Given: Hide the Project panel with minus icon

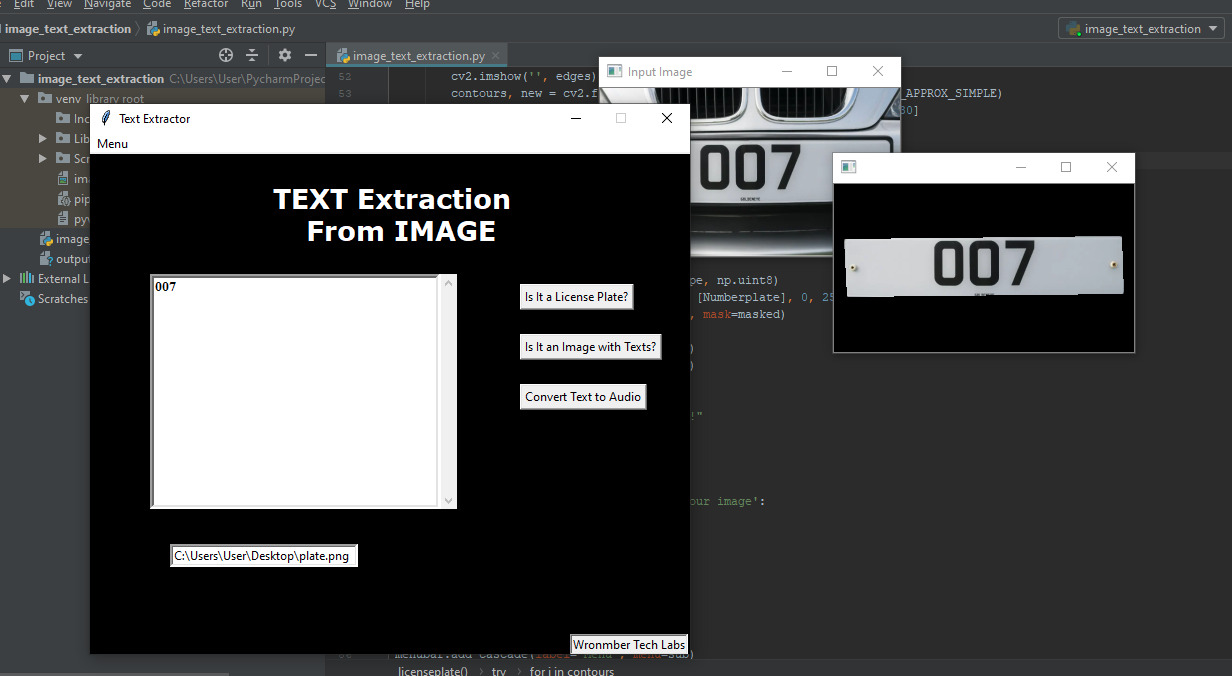Looking at the screenshot, I should click(311, 55).
